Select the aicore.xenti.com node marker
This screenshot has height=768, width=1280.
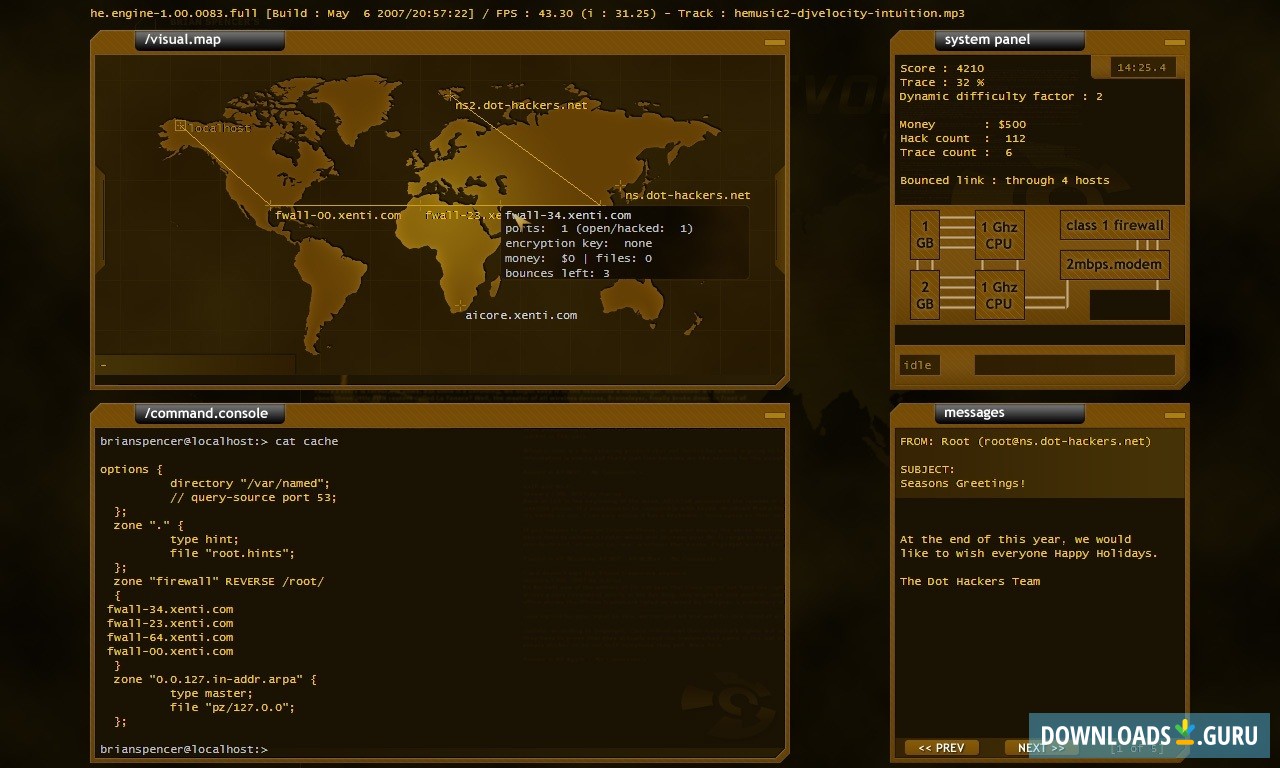click(x=460, y=305)
